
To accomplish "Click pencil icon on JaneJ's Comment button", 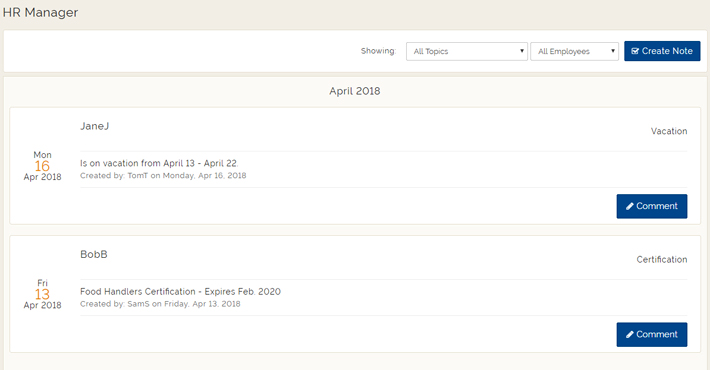I will (x=629, y=207).
